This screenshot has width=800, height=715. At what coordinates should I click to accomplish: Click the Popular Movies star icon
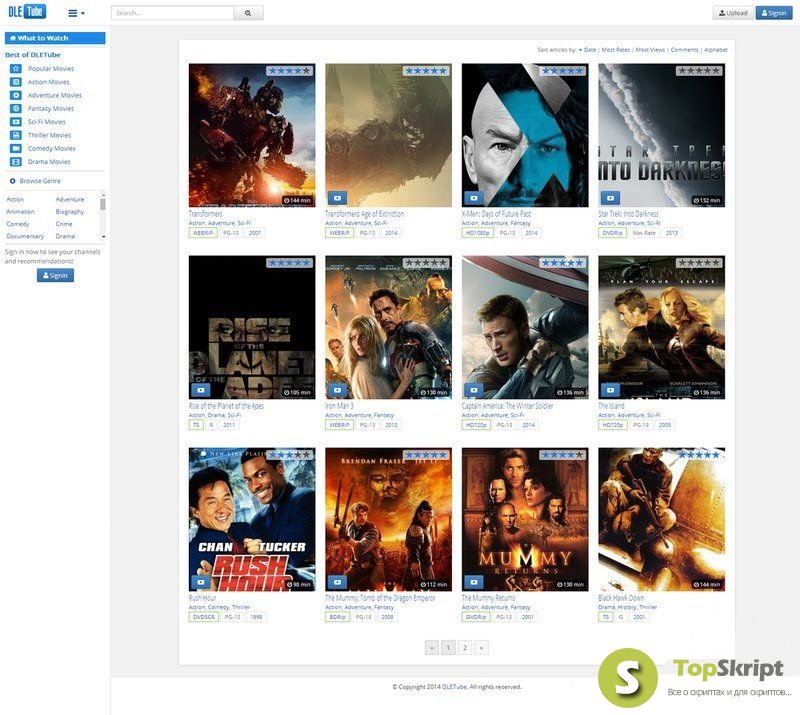coord(16,68)
